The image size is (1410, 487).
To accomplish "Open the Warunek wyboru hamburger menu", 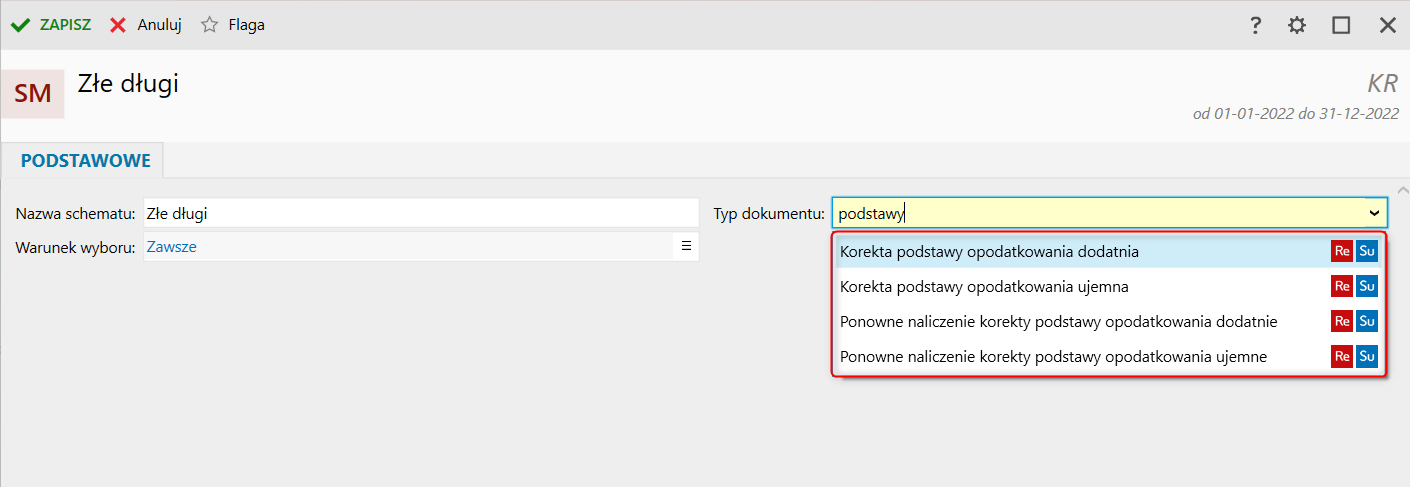I will [686, 246].
